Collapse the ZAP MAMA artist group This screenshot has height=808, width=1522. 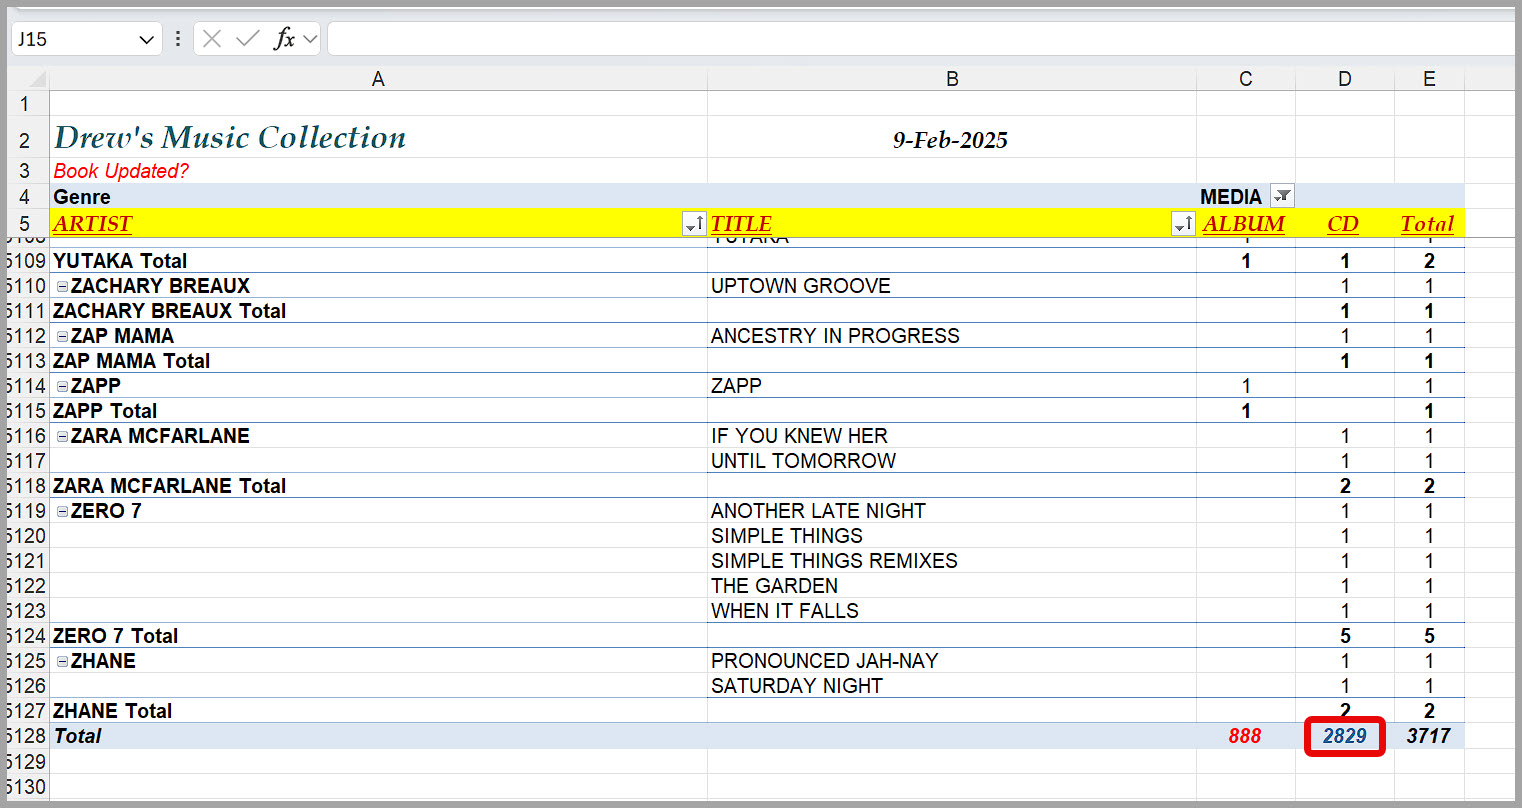[x=62, y=336]
